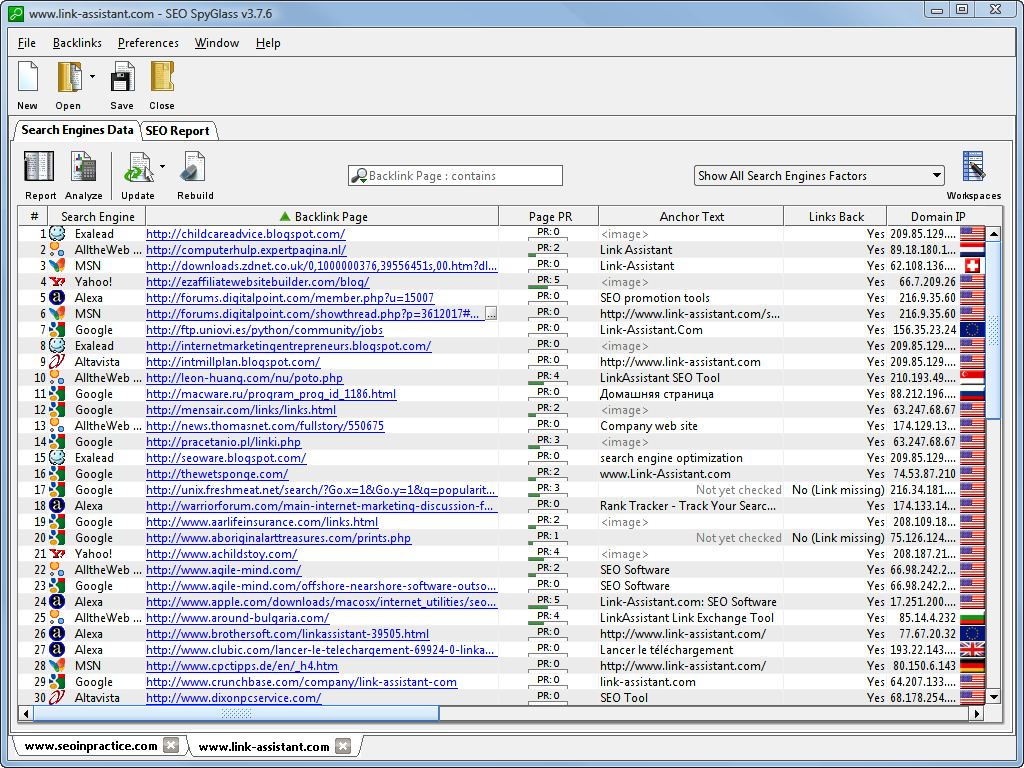Click the ellipsis button on digitalpoint showthread row

(491, 314)
